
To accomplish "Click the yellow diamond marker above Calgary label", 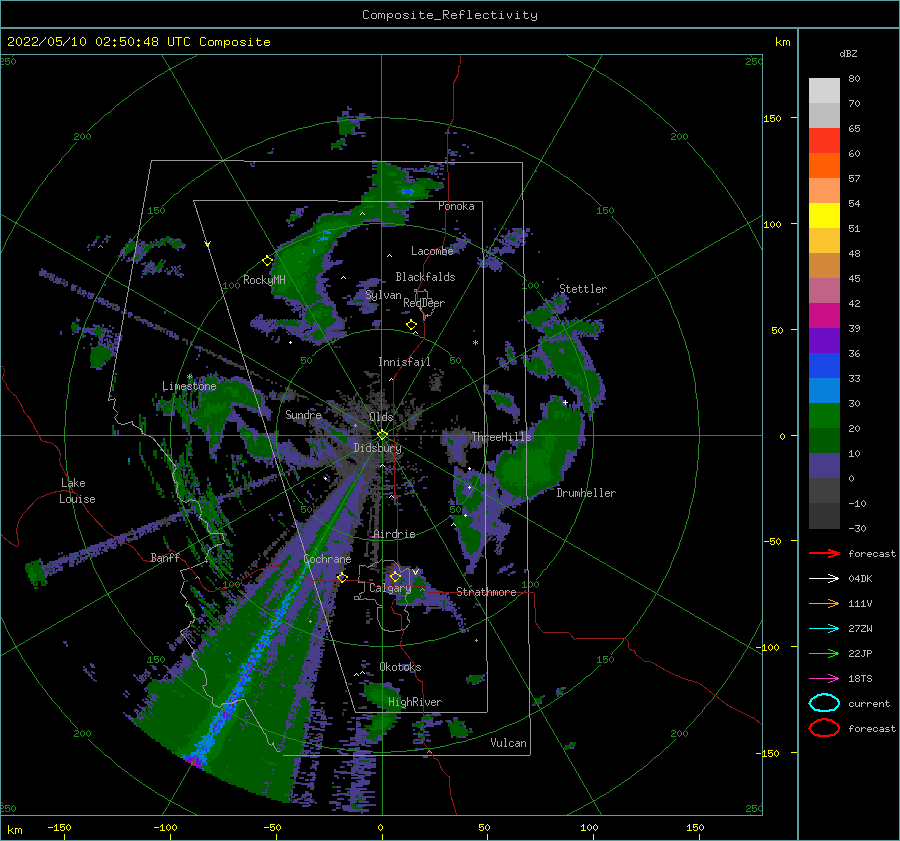I will [395, 576].
